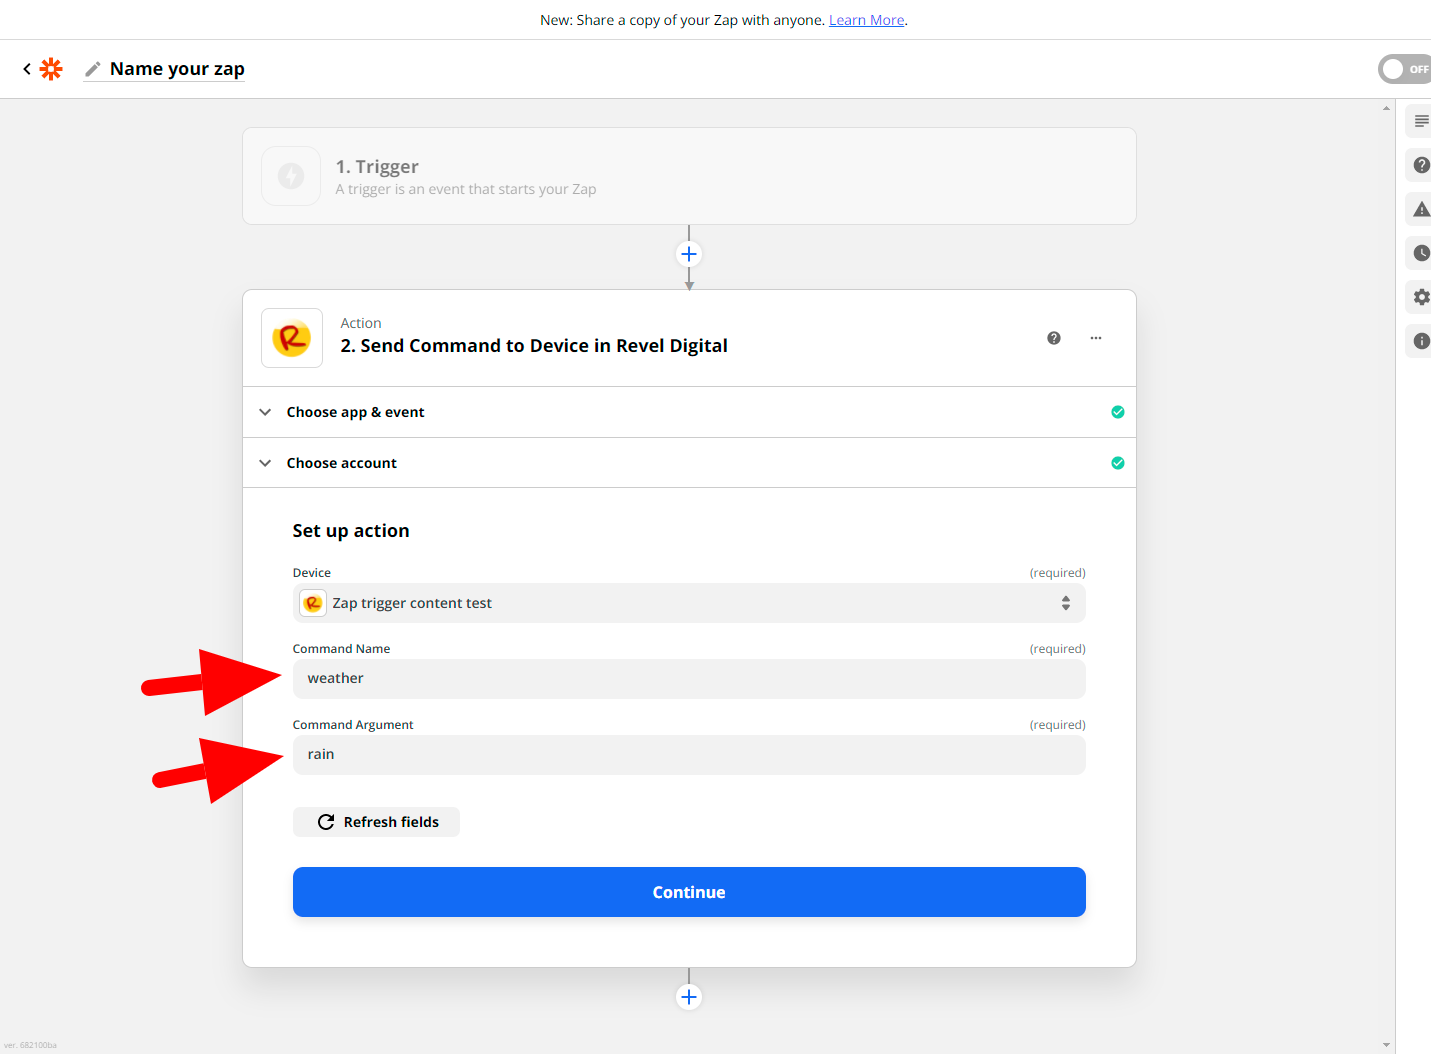Toggle the zap OFF switch on
Viewport: 1431px width, 1054px height.
click(1405, 69)
